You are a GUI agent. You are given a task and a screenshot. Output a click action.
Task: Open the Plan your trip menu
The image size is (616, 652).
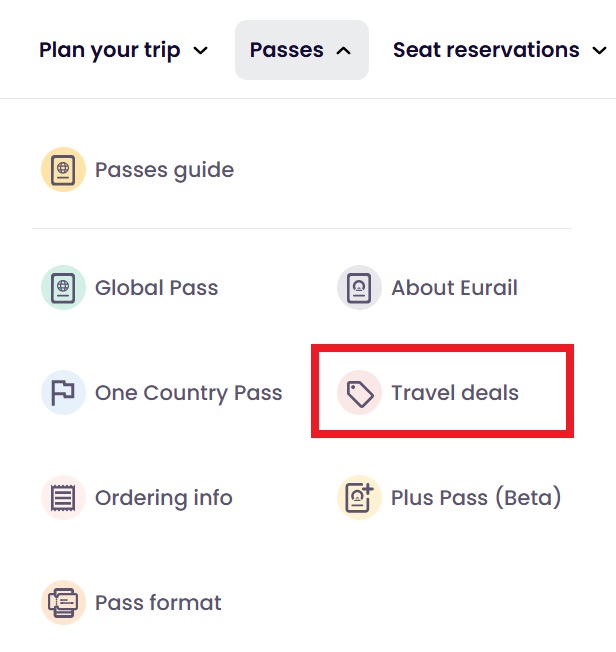coord(110,50)
